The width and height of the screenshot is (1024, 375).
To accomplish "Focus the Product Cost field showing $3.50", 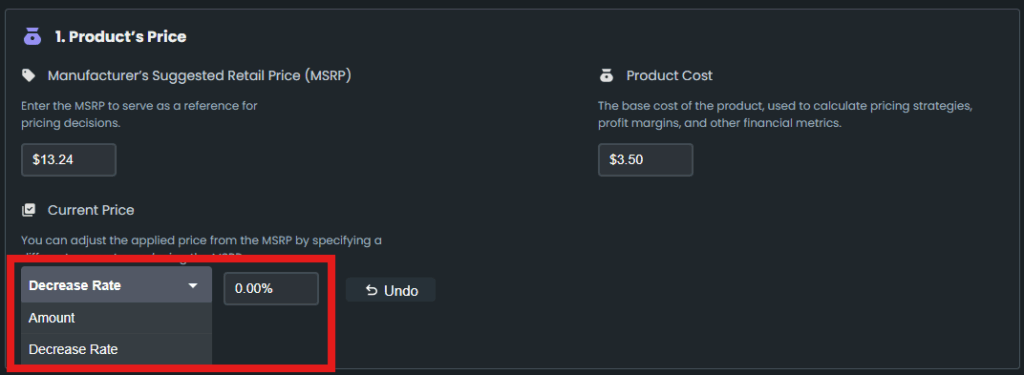I will click(645, 160).
